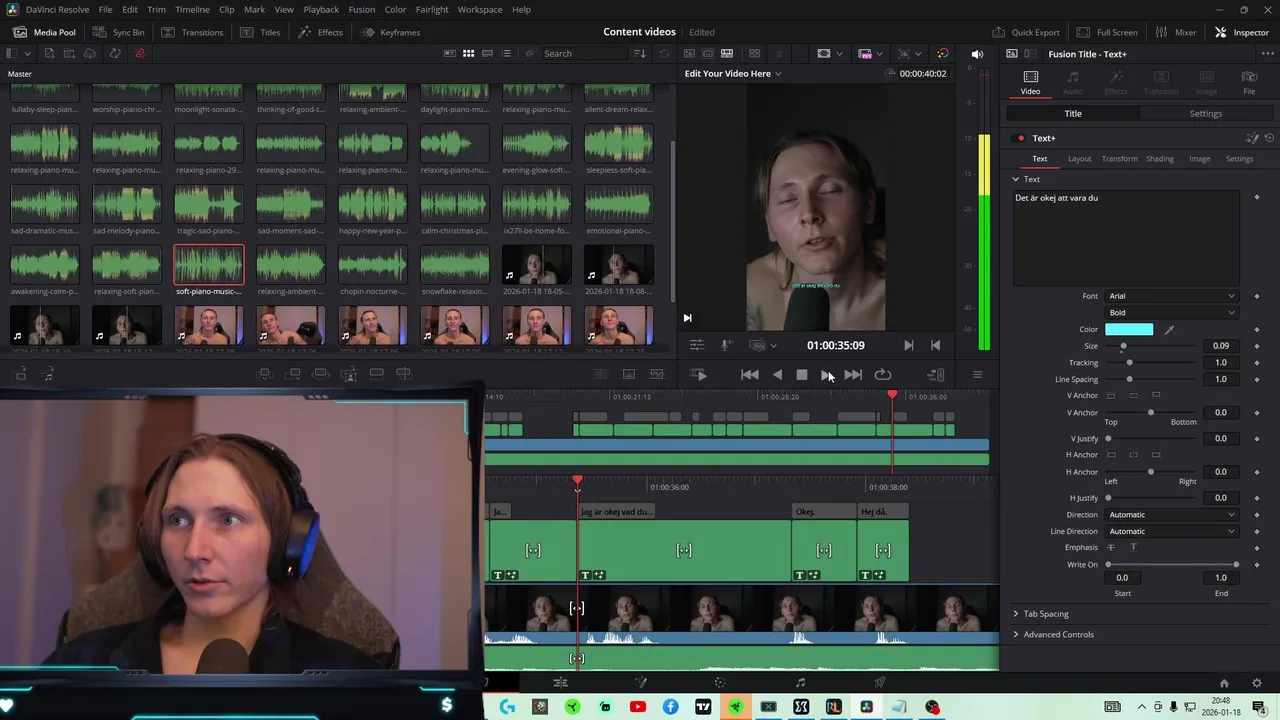The height and width of the screenshot is (720, 1280).
Task: Open the Fairlight menu
Action: (x=432, y=9)
